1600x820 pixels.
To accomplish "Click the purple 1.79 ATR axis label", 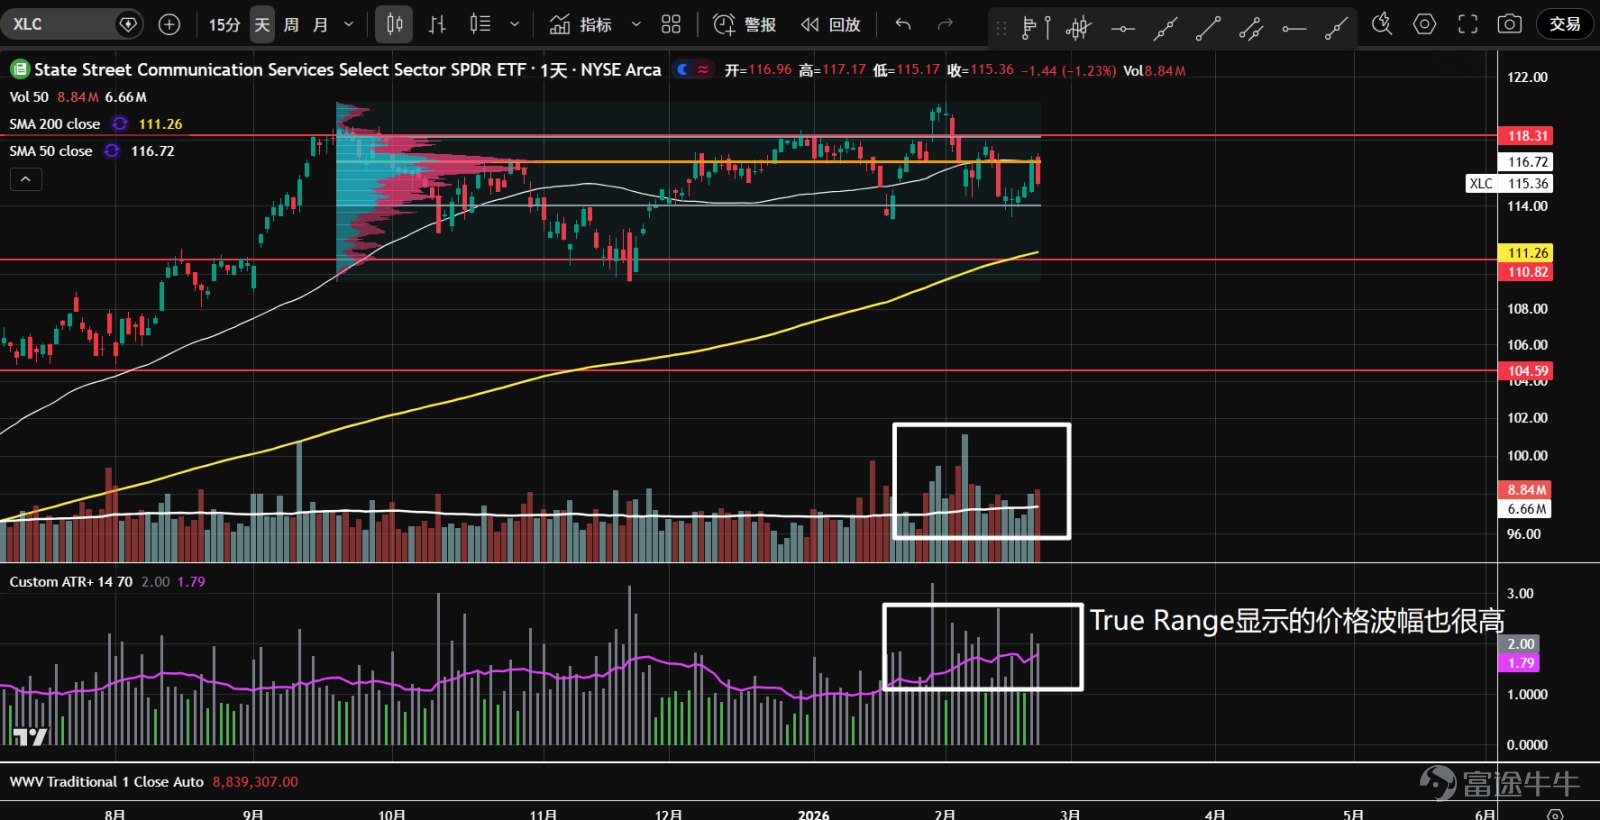I will pos(1520,663).
